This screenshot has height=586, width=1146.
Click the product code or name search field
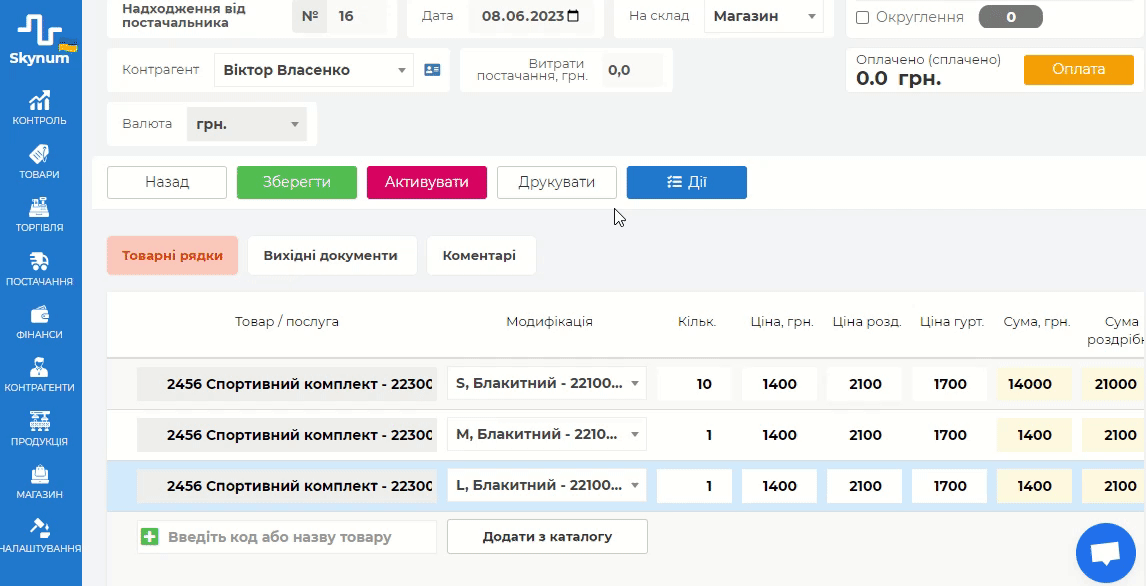click(x=286, y=537)
